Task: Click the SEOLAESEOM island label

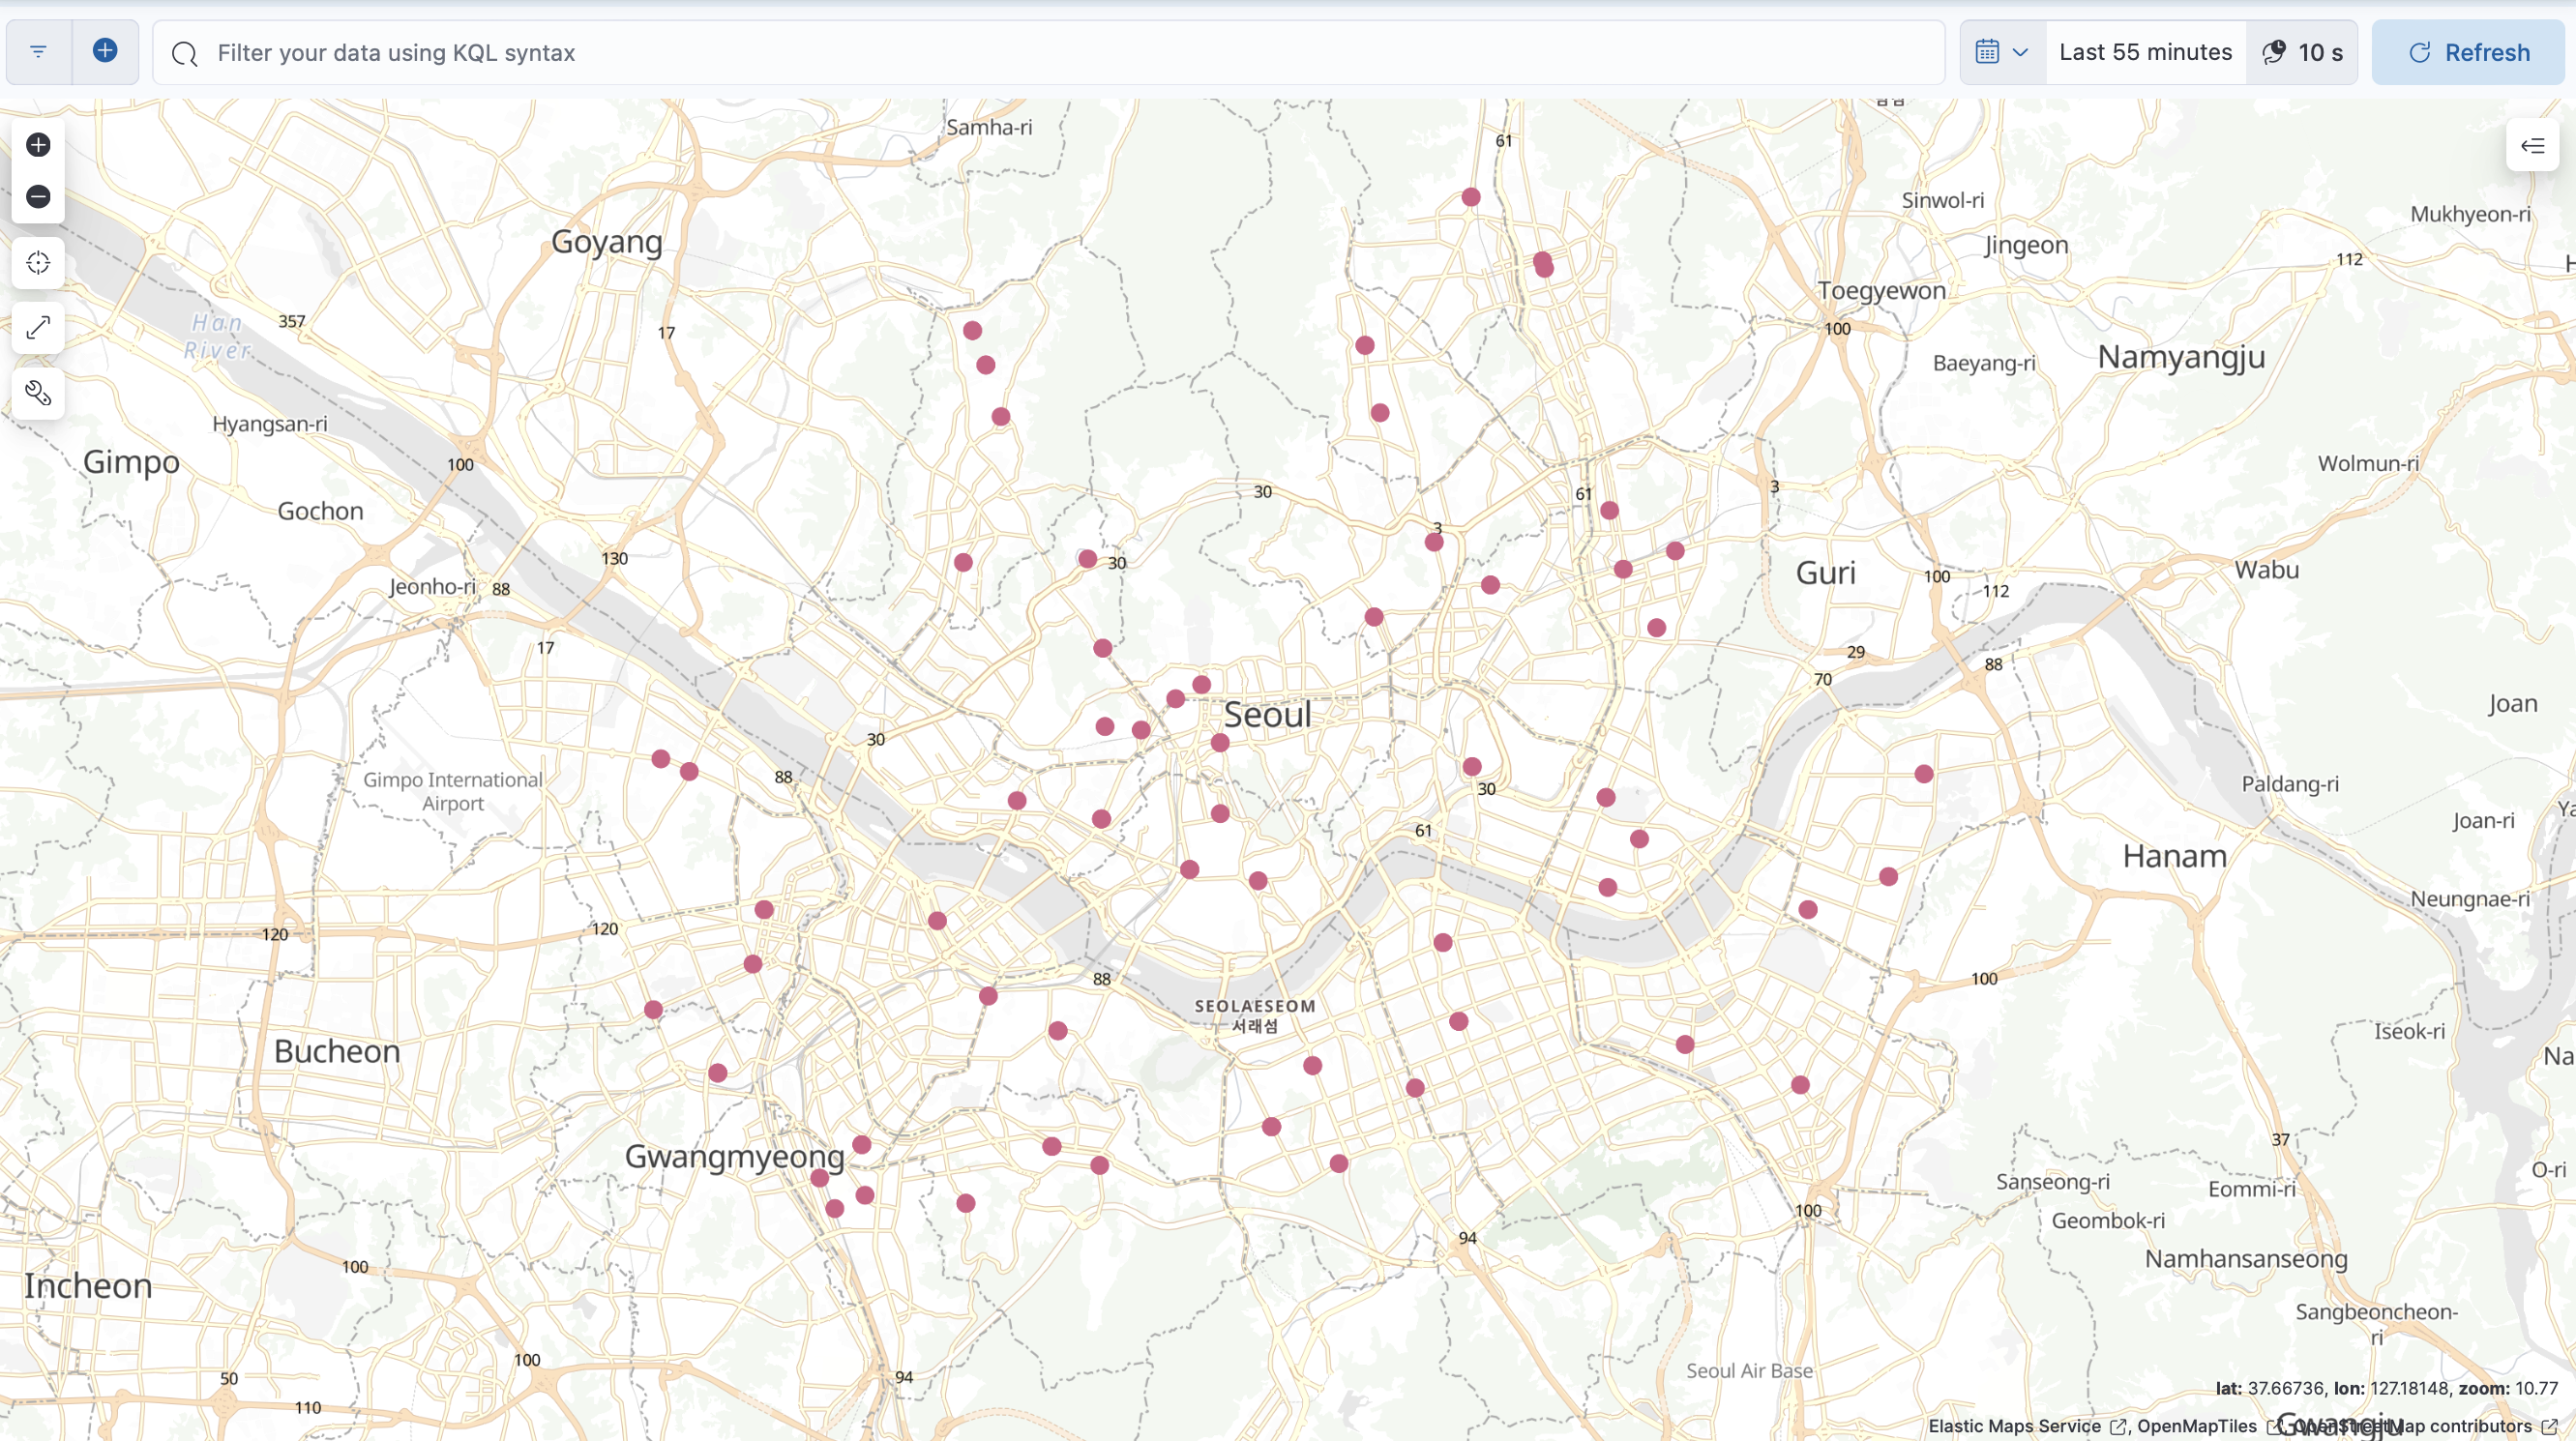Action: (x=1255, y=1006)
